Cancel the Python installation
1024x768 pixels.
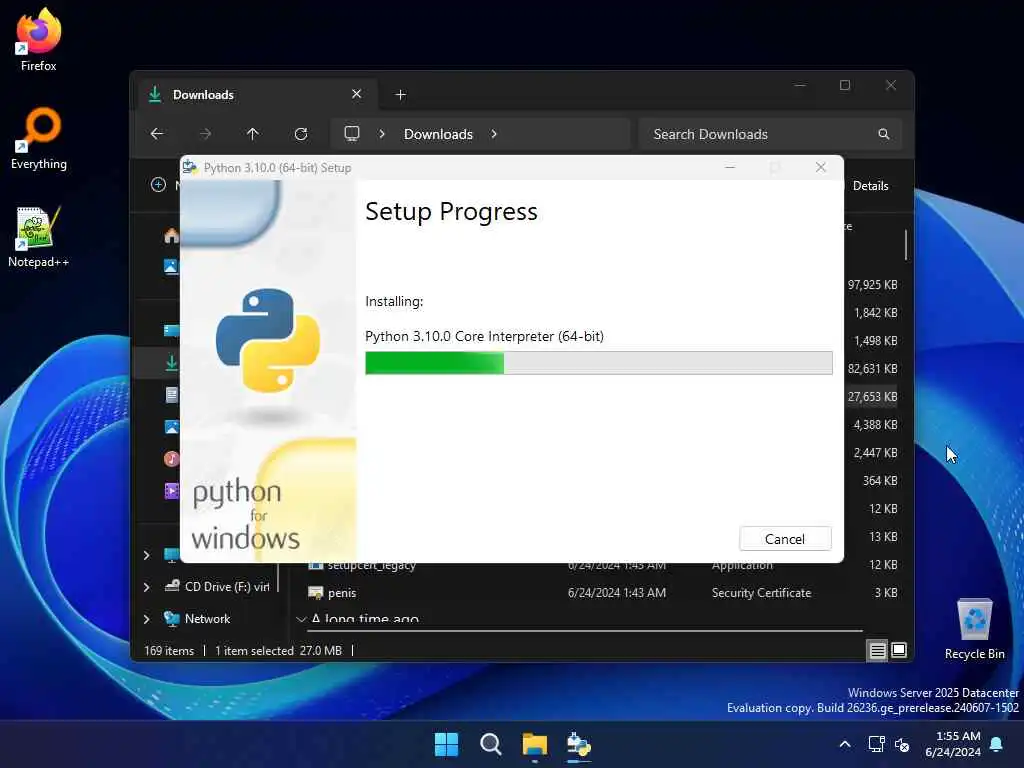[x=785, y=539]
